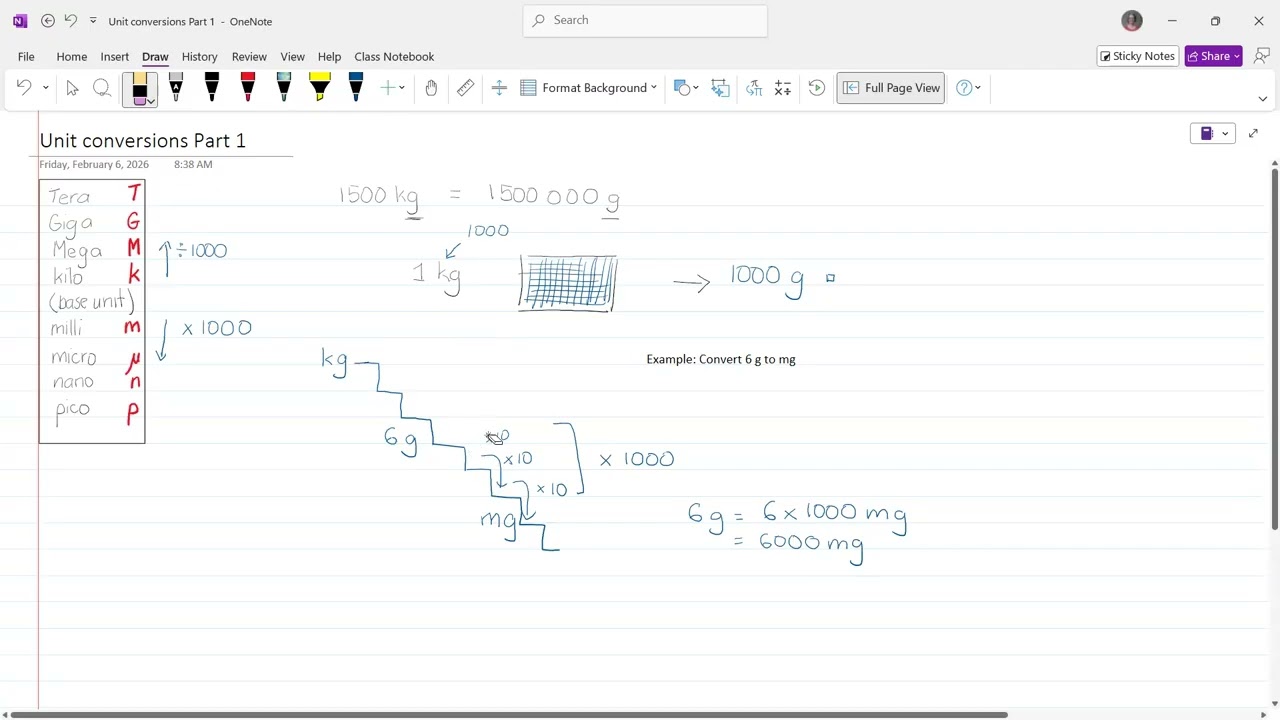The height and width of the screenshot is (720, 1280).
Task: Expand the page with diagonal arrows
Action: [1253, 134]
